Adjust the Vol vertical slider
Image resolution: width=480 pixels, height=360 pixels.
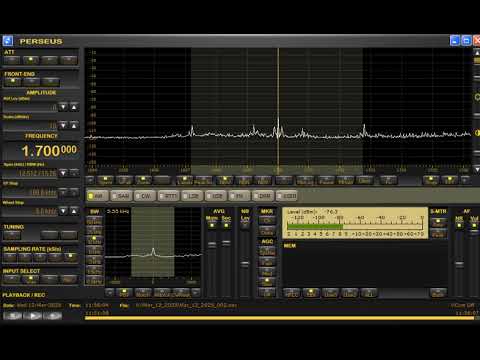click(474, 232)
